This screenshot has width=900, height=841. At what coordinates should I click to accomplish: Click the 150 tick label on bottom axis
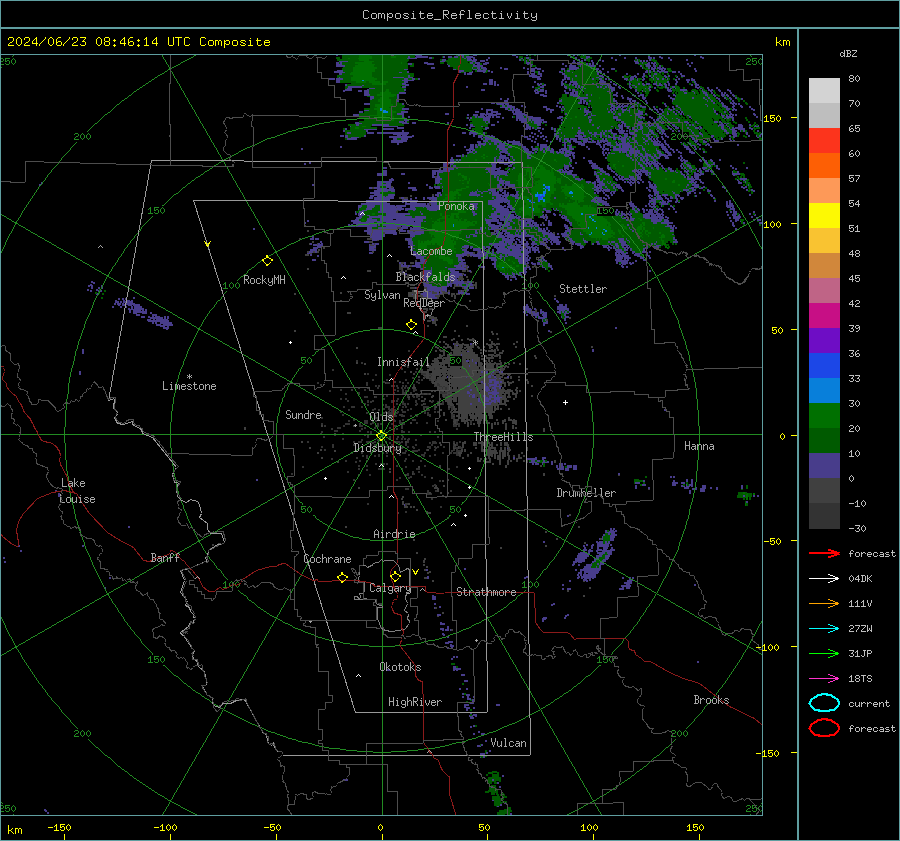695,827
